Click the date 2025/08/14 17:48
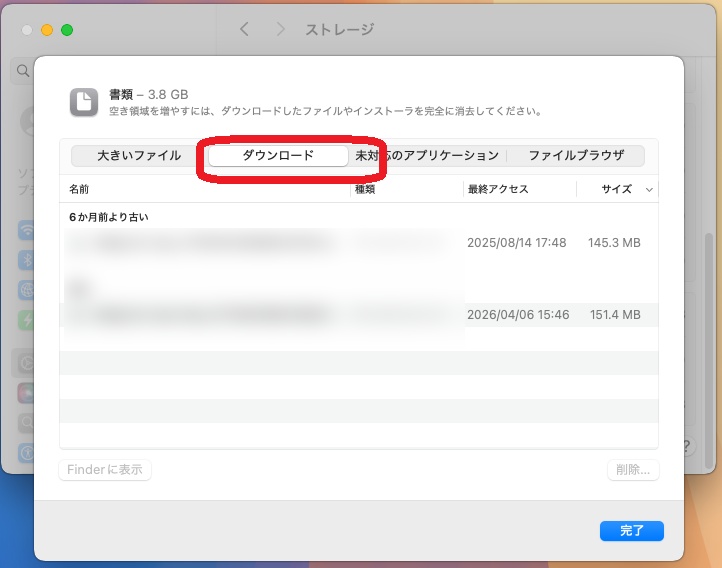 (517, 243)
